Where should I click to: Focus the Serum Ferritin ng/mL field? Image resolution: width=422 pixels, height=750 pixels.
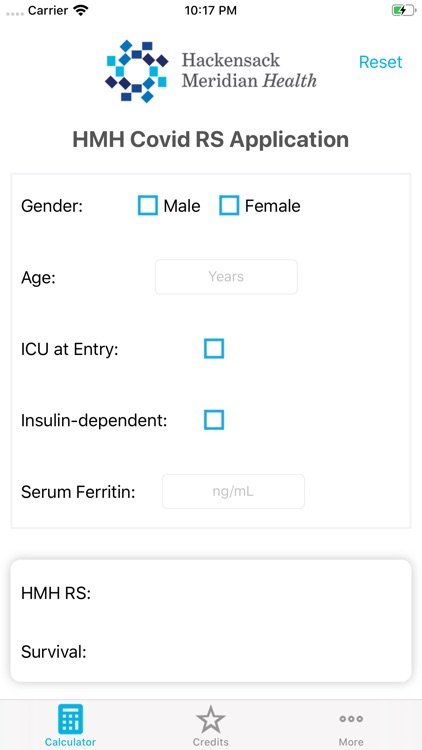click(x=233, y=491)
